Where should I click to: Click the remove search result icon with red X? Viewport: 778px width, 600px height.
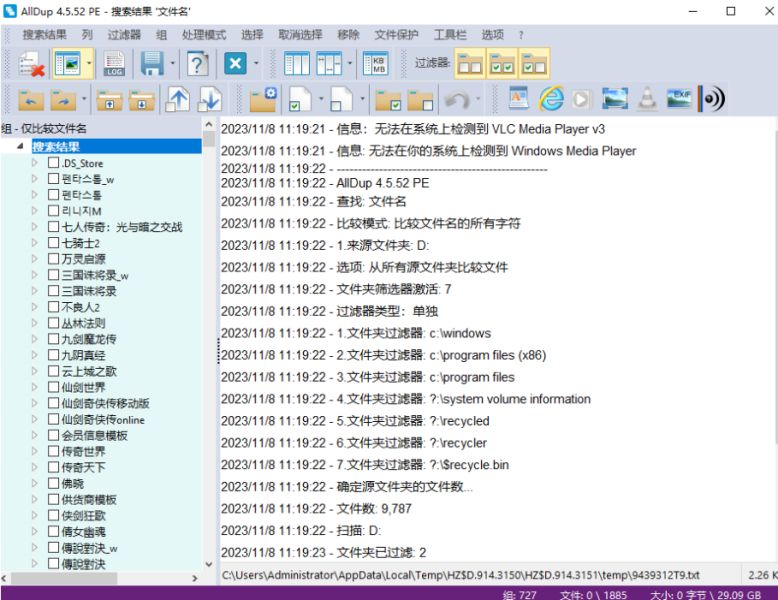tap(31, 64)
